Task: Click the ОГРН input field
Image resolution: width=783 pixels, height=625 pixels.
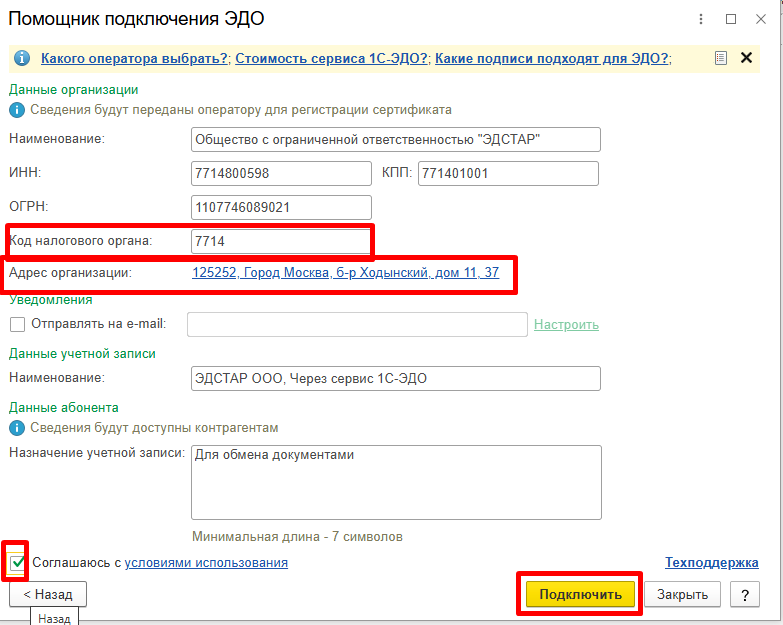Action: click(281, 208)
